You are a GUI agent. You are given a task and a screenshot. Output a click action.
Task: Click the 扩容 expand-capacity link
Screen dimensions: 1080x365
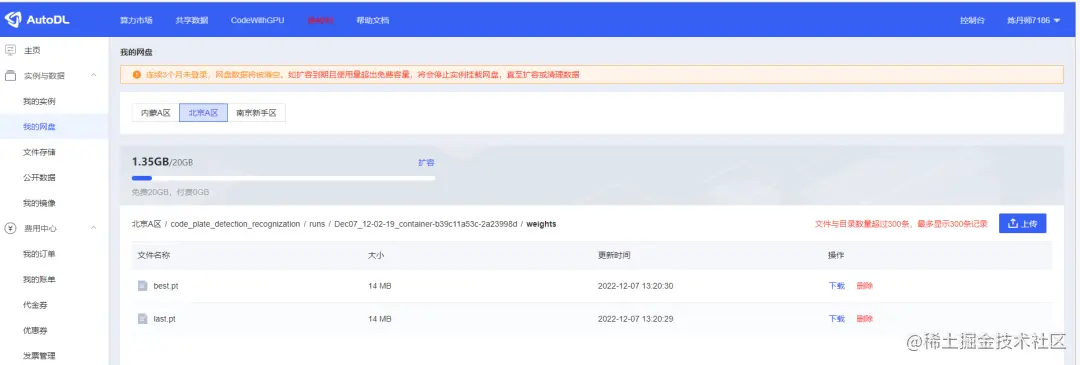pyautogui.click(x=426, y=163)
